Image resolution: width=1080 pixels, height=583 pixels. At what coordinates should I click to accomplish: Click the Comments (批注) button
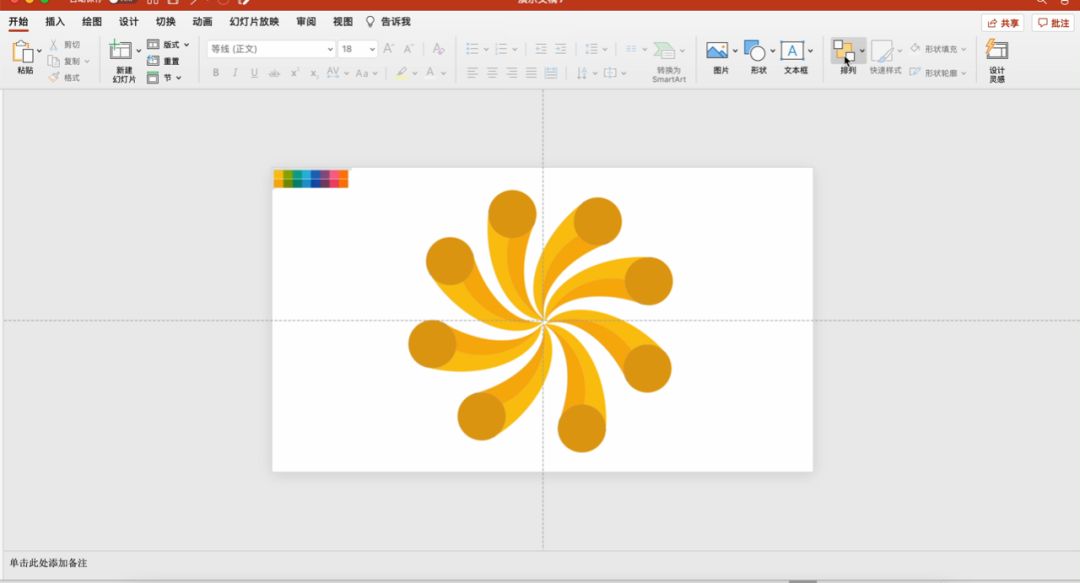1054,23
